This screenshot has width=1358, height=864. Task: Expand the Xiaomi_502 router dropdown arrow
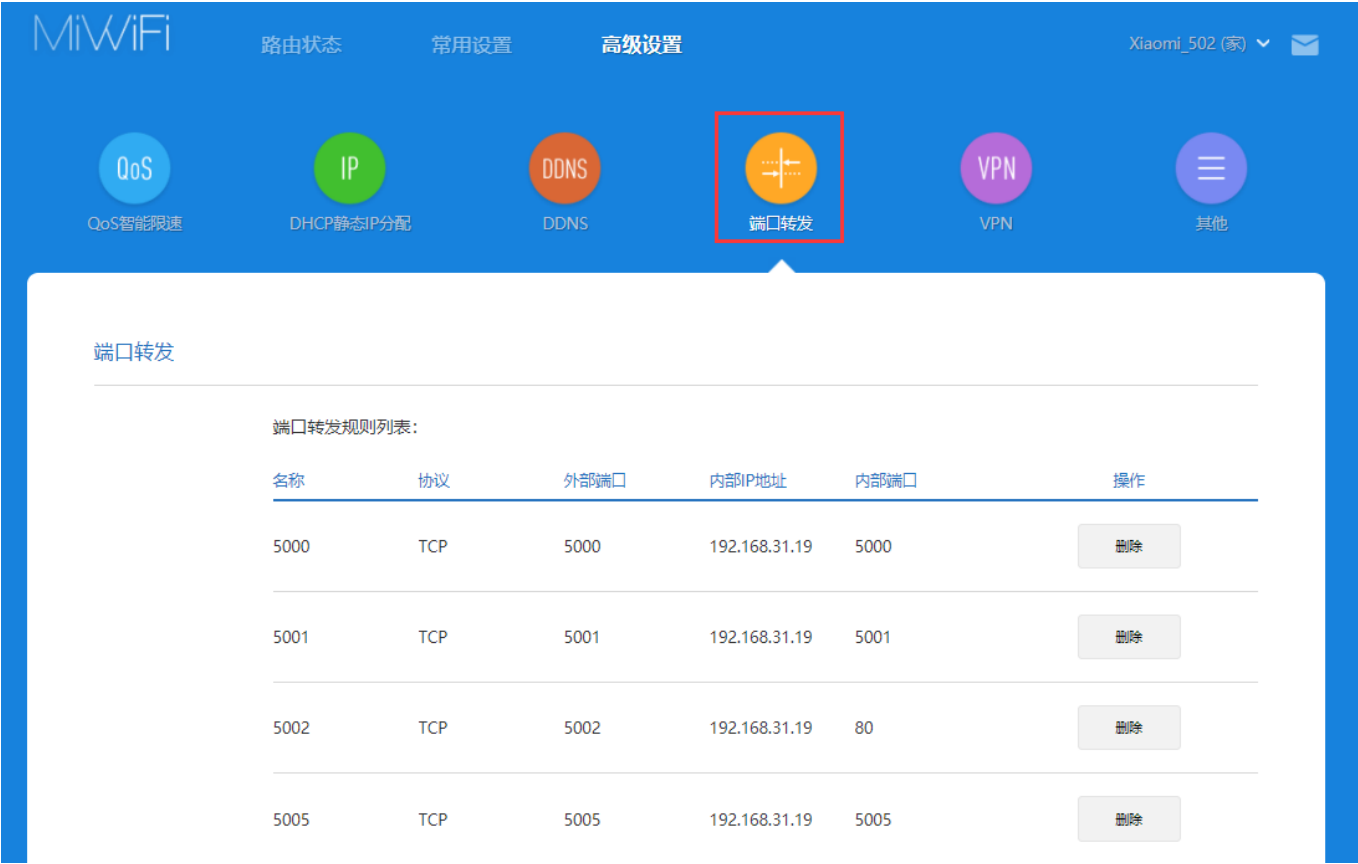1263,44
